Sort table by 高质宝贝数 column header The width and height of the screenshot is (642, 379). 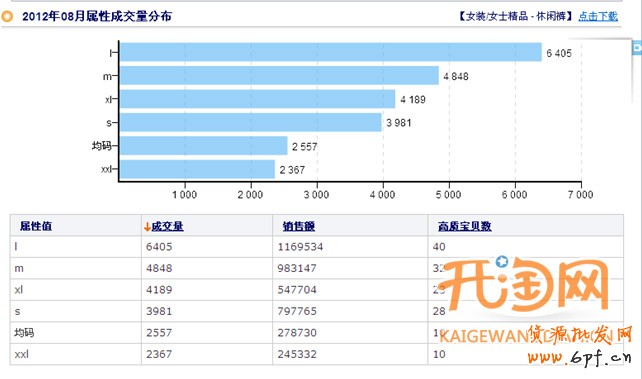(464, 226)
